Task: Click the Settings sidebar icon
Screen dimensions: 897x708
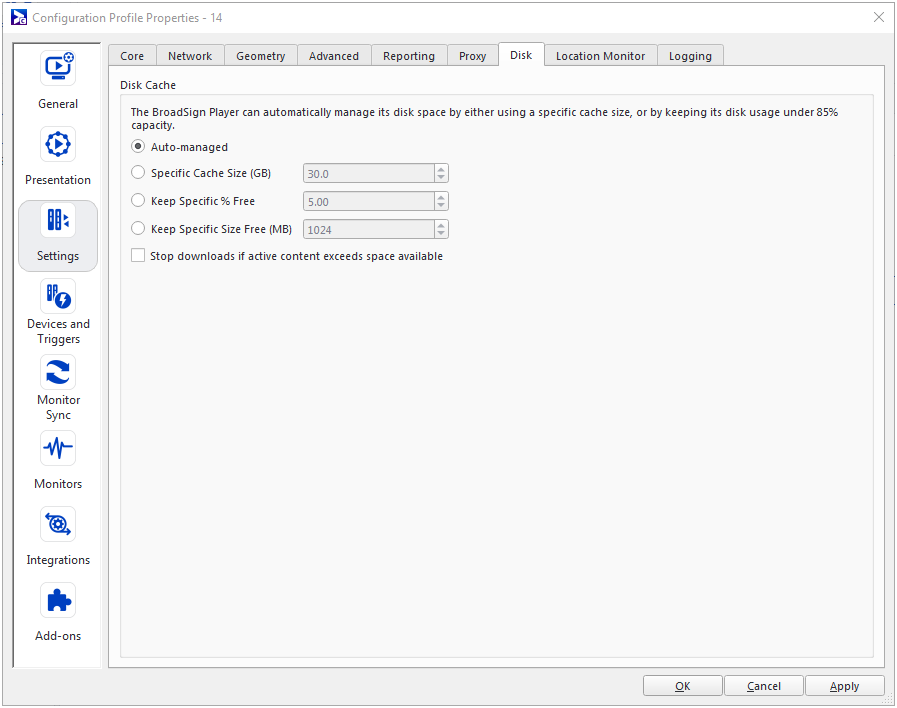Action: pyautogui.click(x=58, y=221)
